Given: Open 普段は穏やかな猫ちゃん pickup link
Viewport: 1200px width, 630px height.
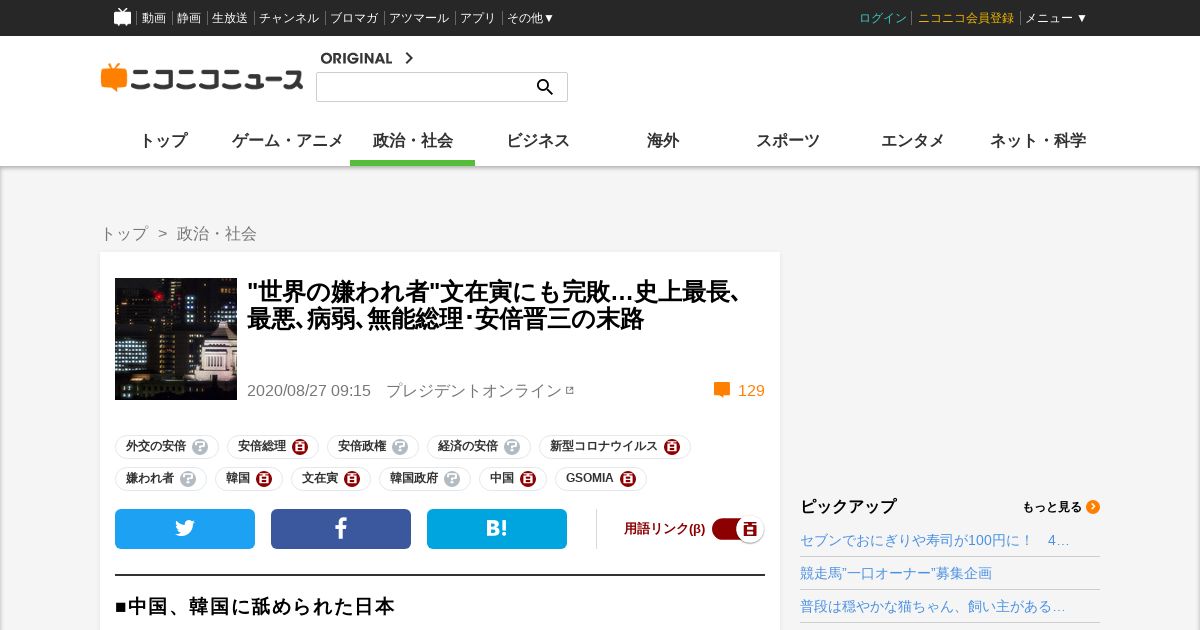Looking at the screenshot, I should point(933,606).
